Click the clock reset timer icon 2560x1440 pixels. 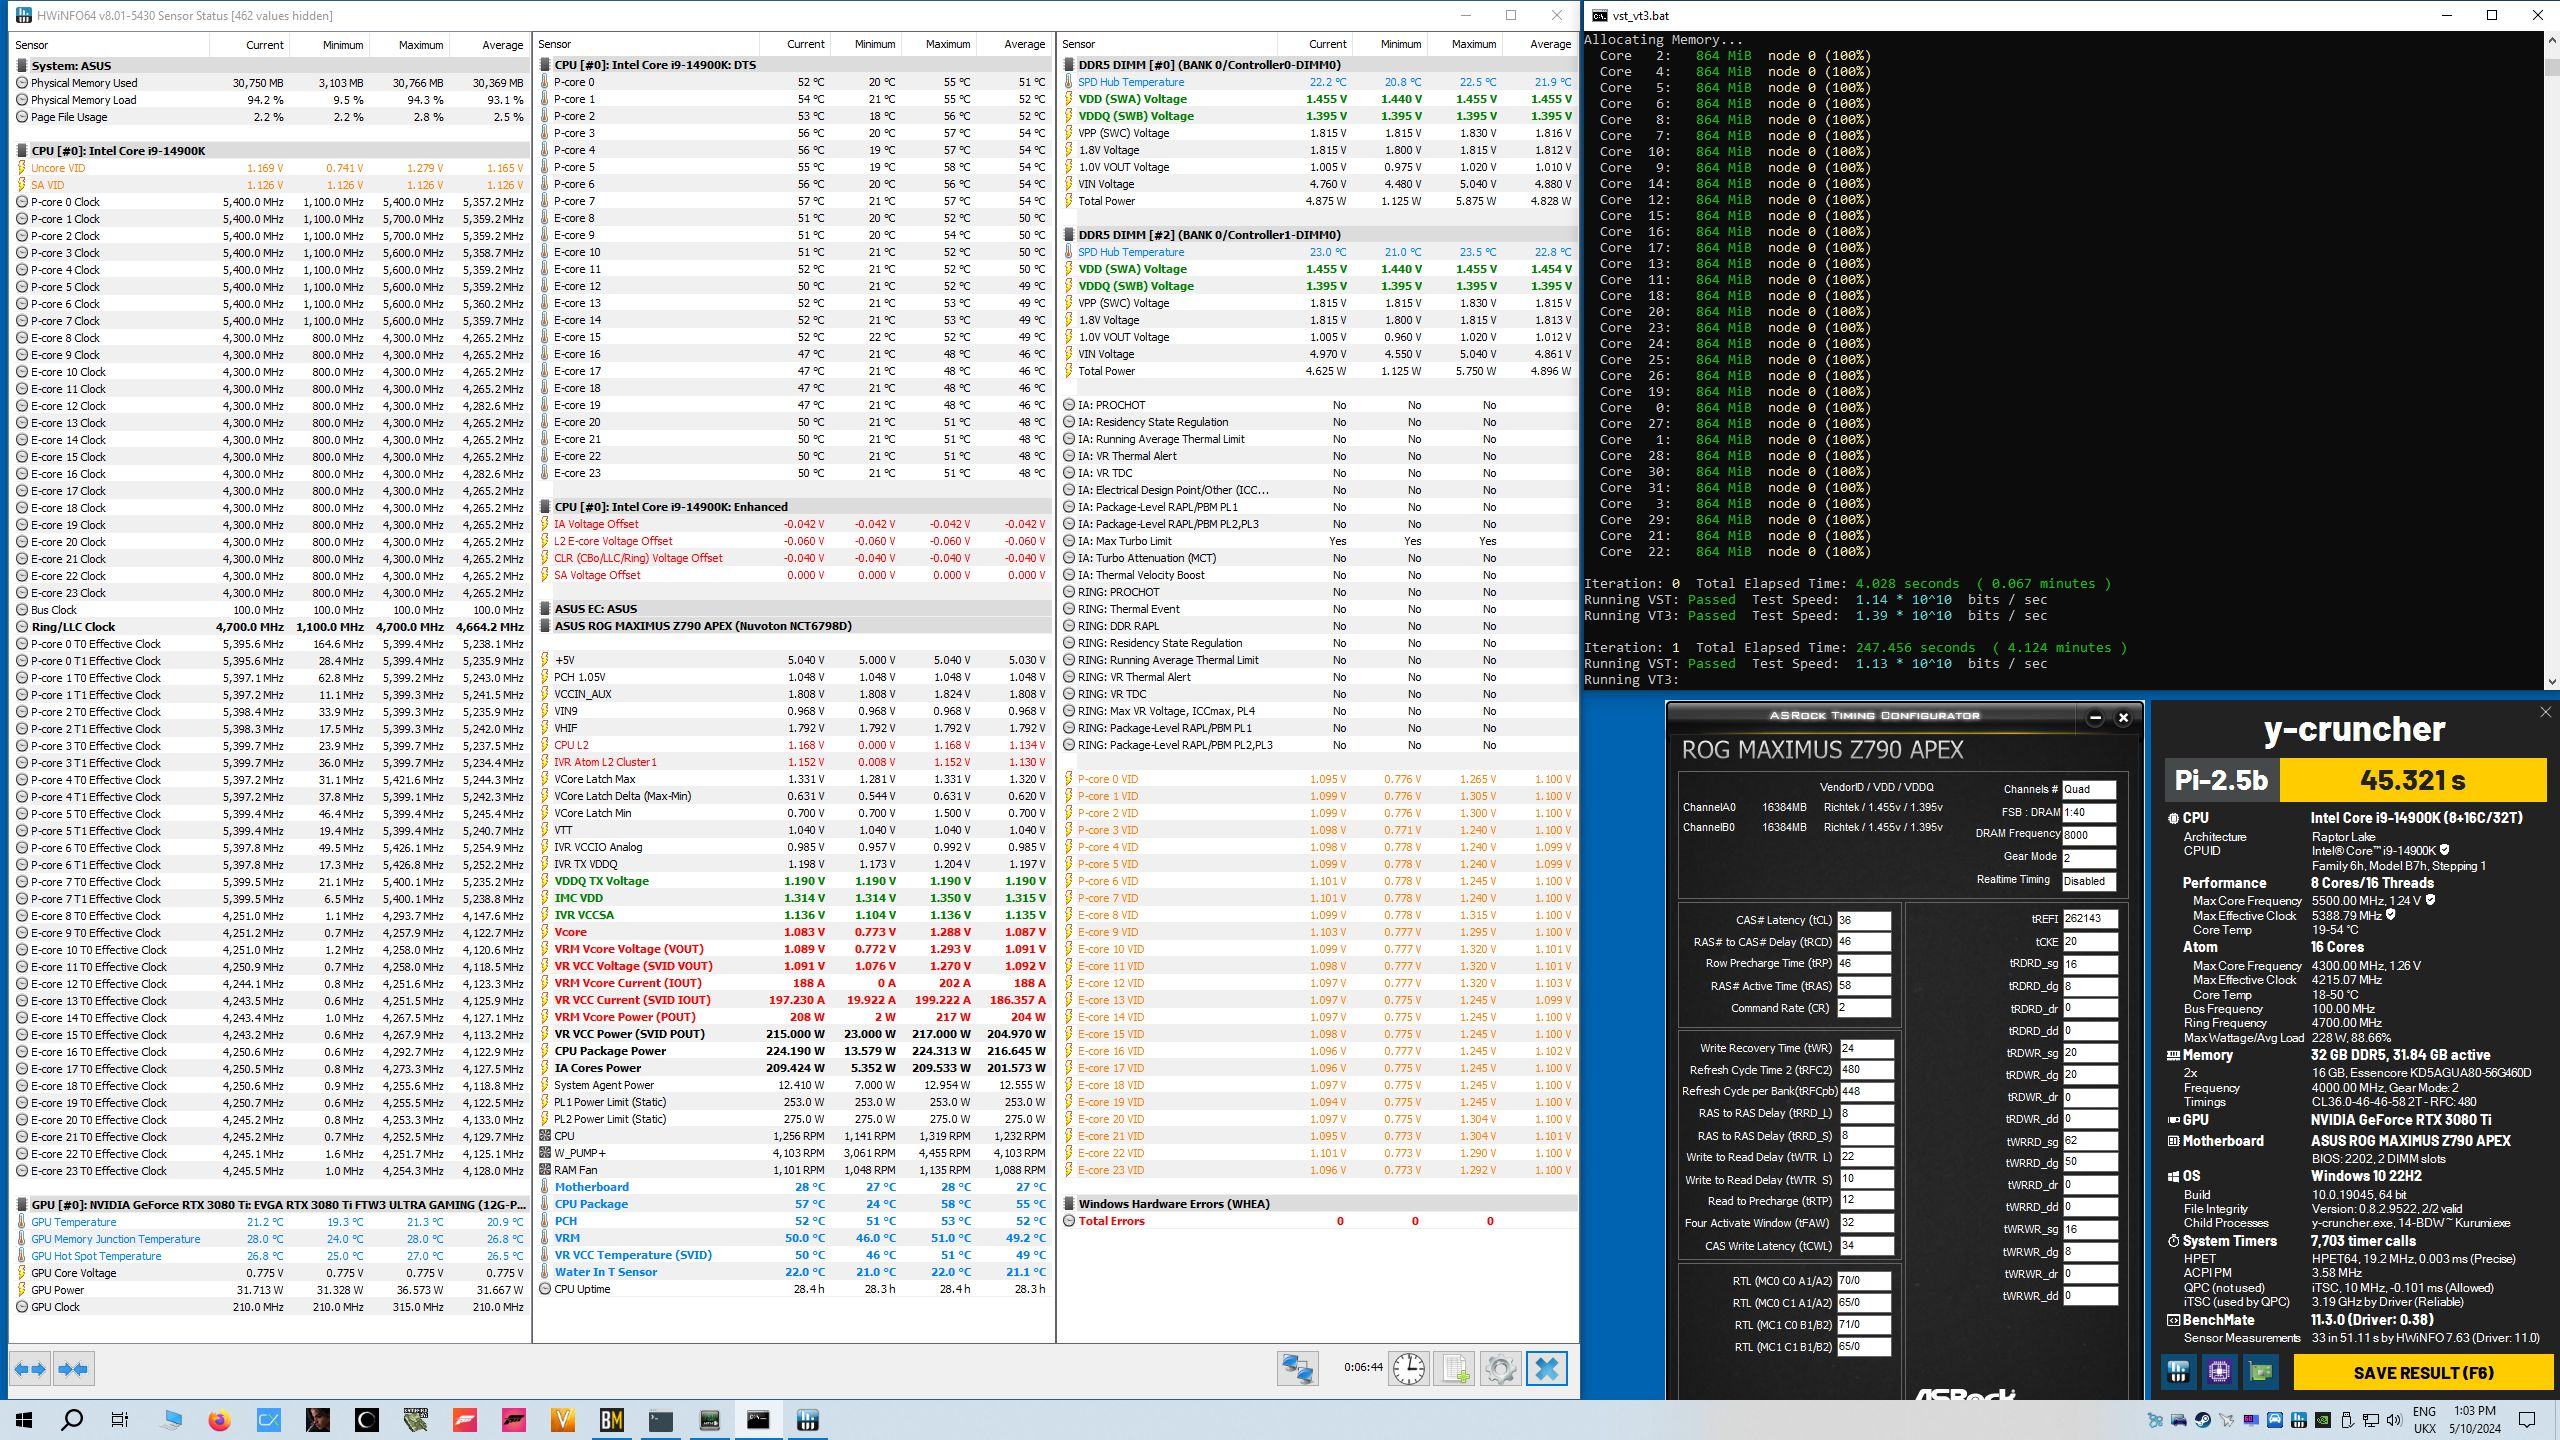pos(1408,1368)
